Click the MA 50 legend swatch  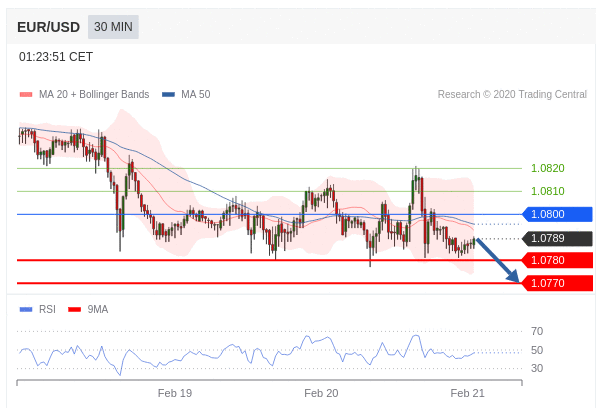(x=168, y=94)
